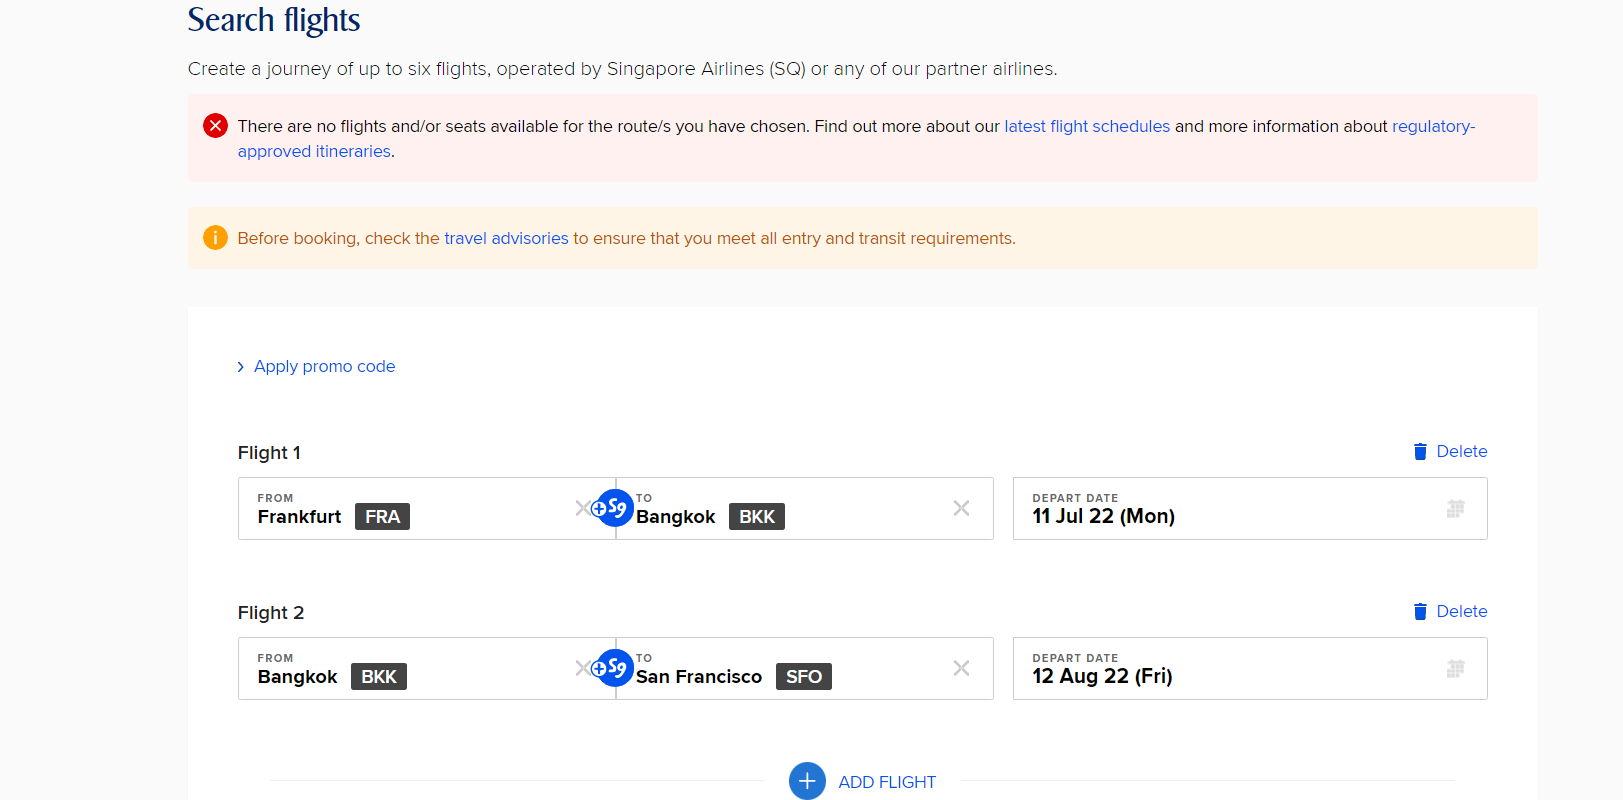Click the blue plus Add Flight icon
Viewport: 1623px width, 800px height.
click(807, 781)
